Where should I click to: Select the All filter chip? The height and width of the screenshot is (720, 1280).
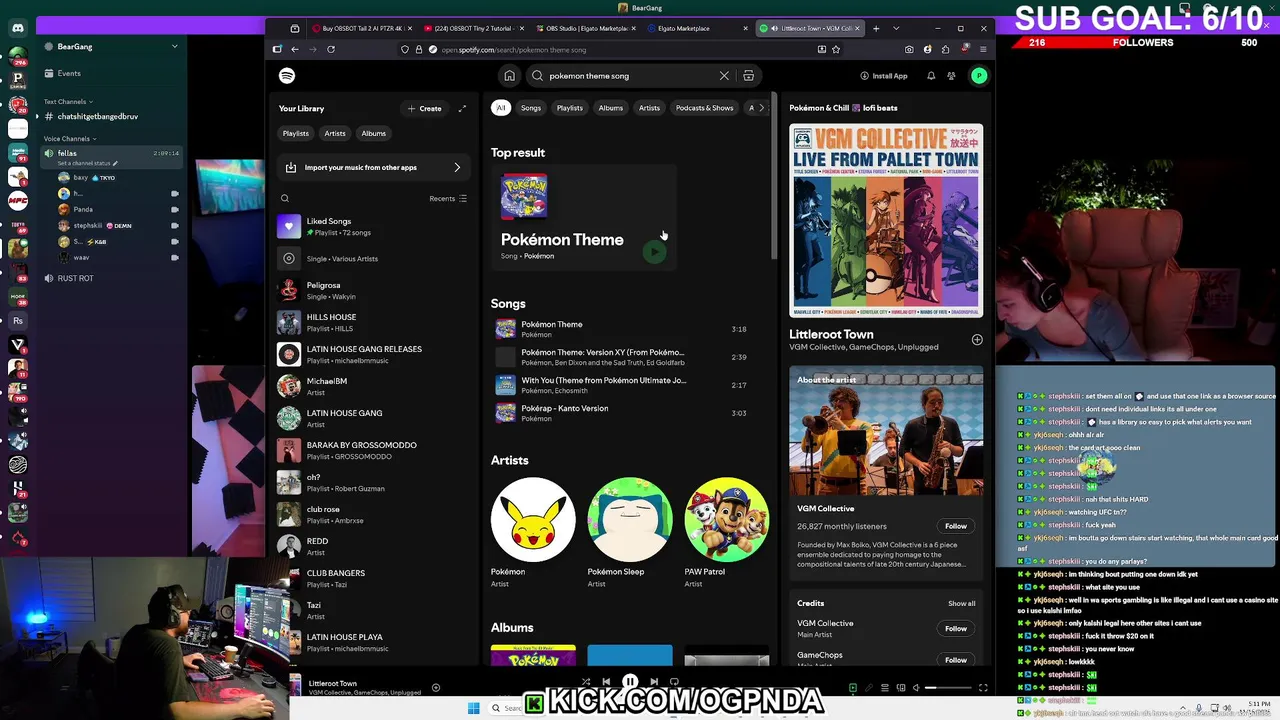pyautogui.click(x=501, y=108)
